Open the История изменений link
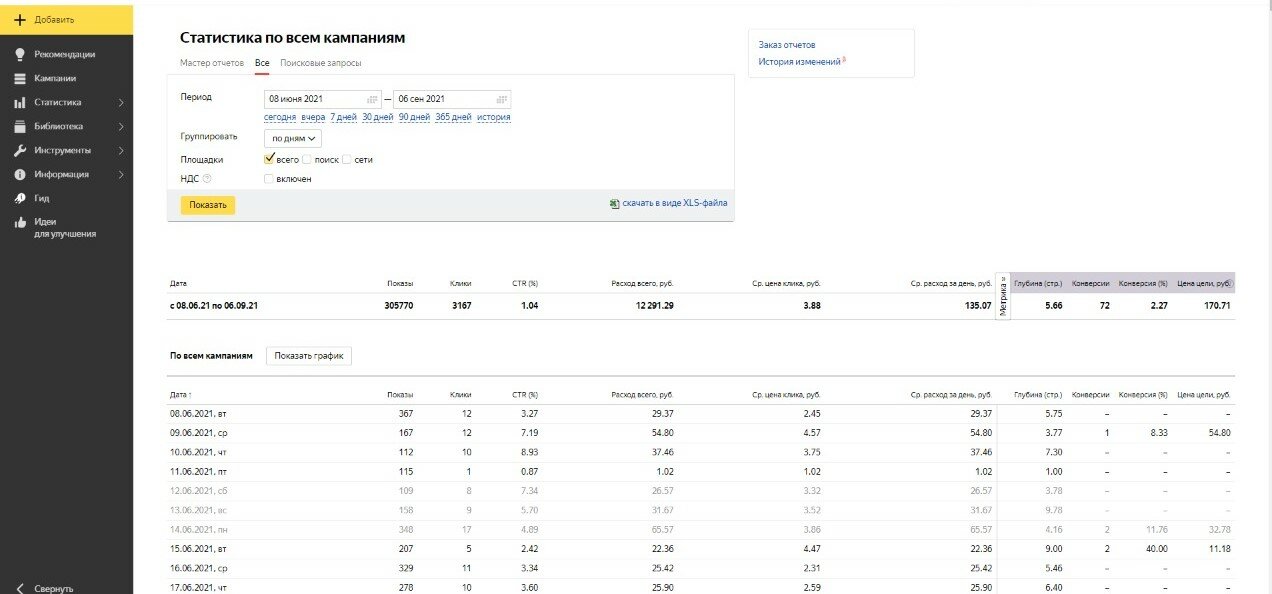The width and height of the screenshot is (1272, 594). tap(800, 62)
